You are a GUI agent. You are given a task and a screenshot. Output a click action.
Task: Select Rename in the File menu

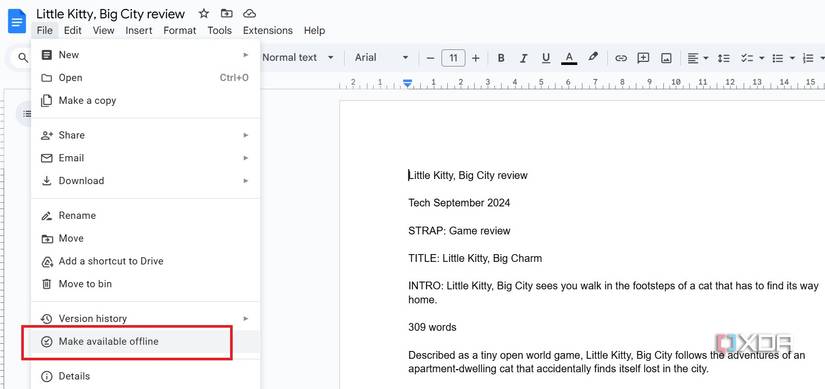[x=145, y=215]
